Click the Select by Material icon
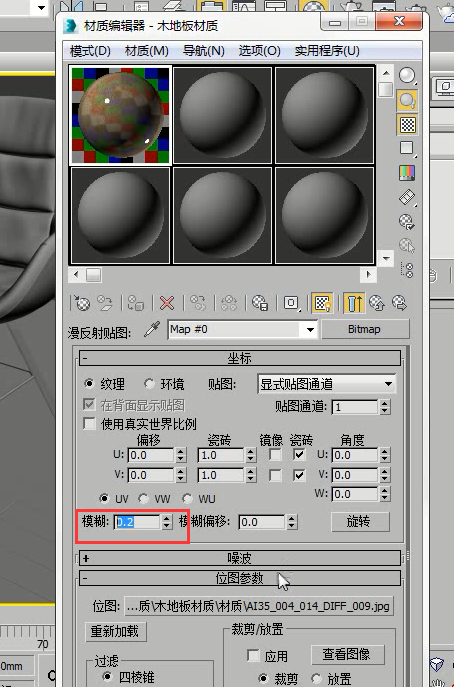Viewport: 454px width, 687px height. 407,245
